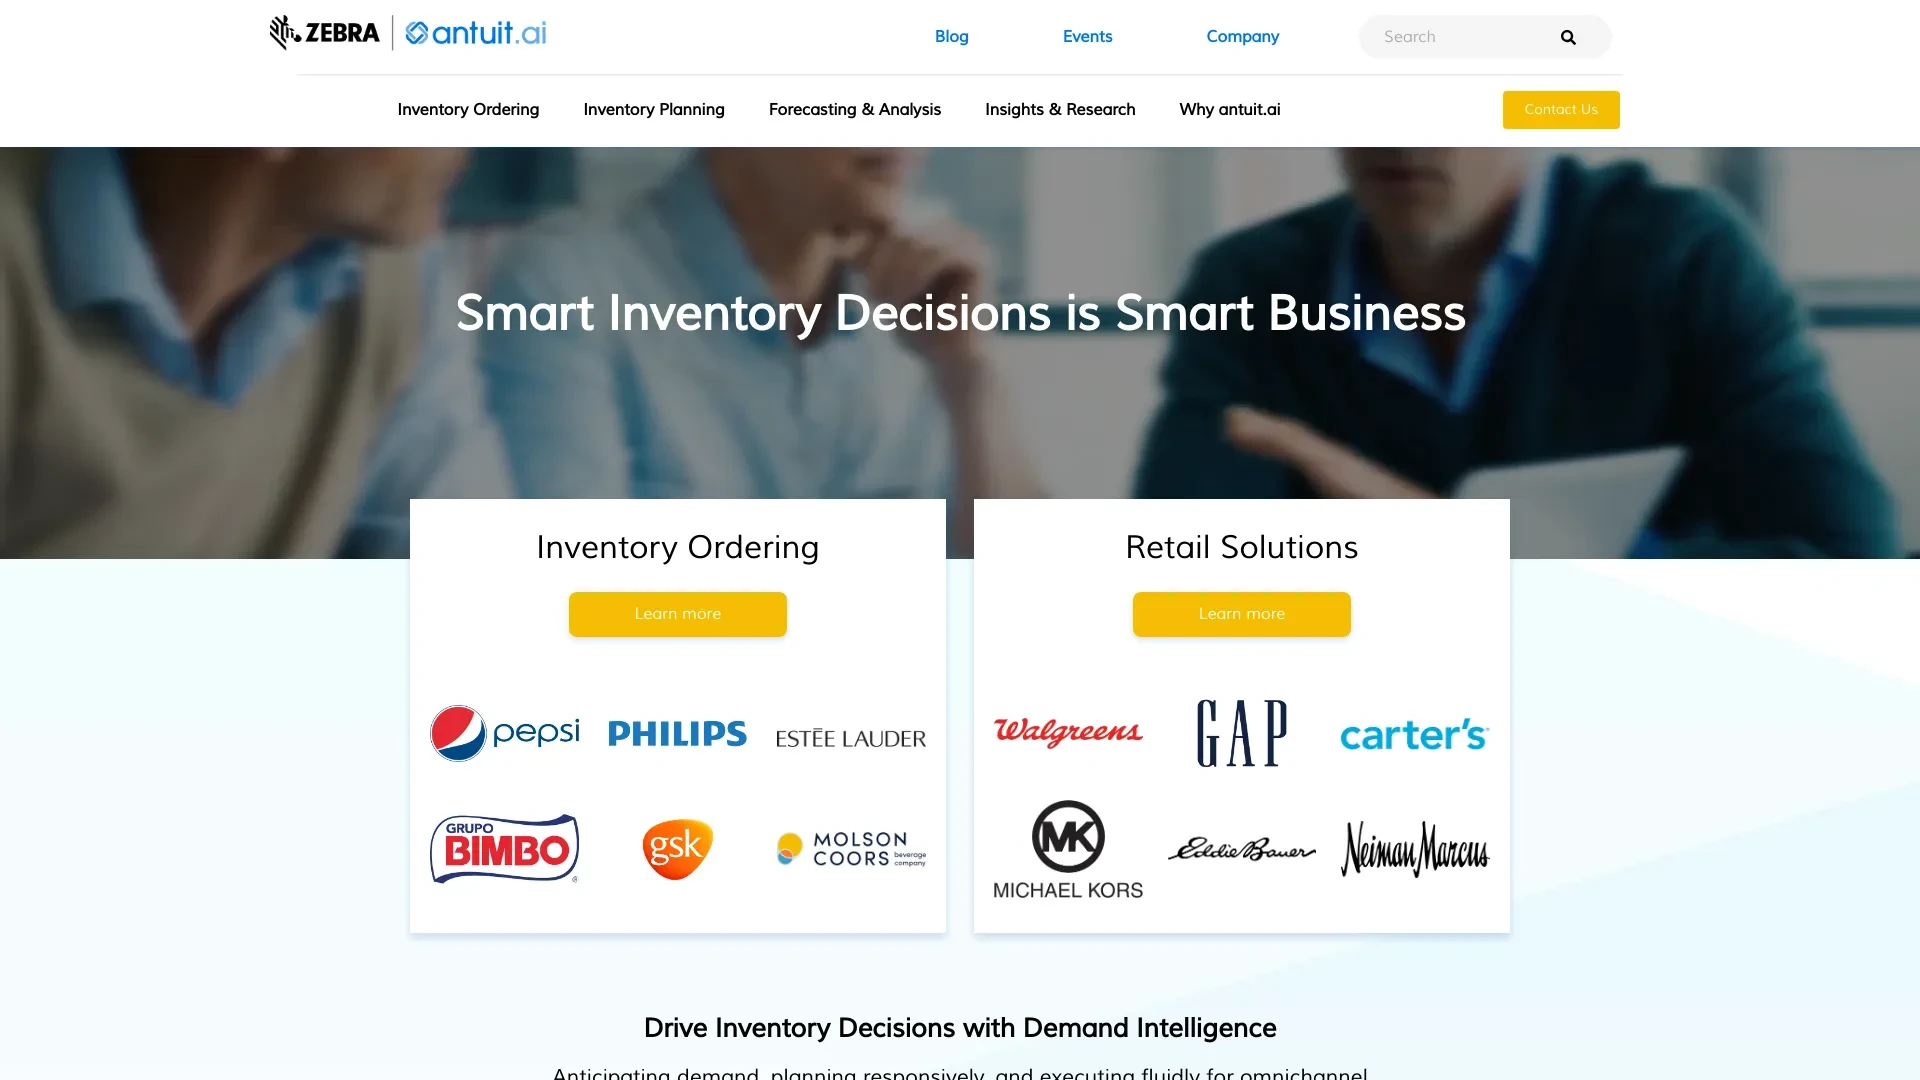
Task: Click the Contact Us button
Action: [x=1561, y=109]
